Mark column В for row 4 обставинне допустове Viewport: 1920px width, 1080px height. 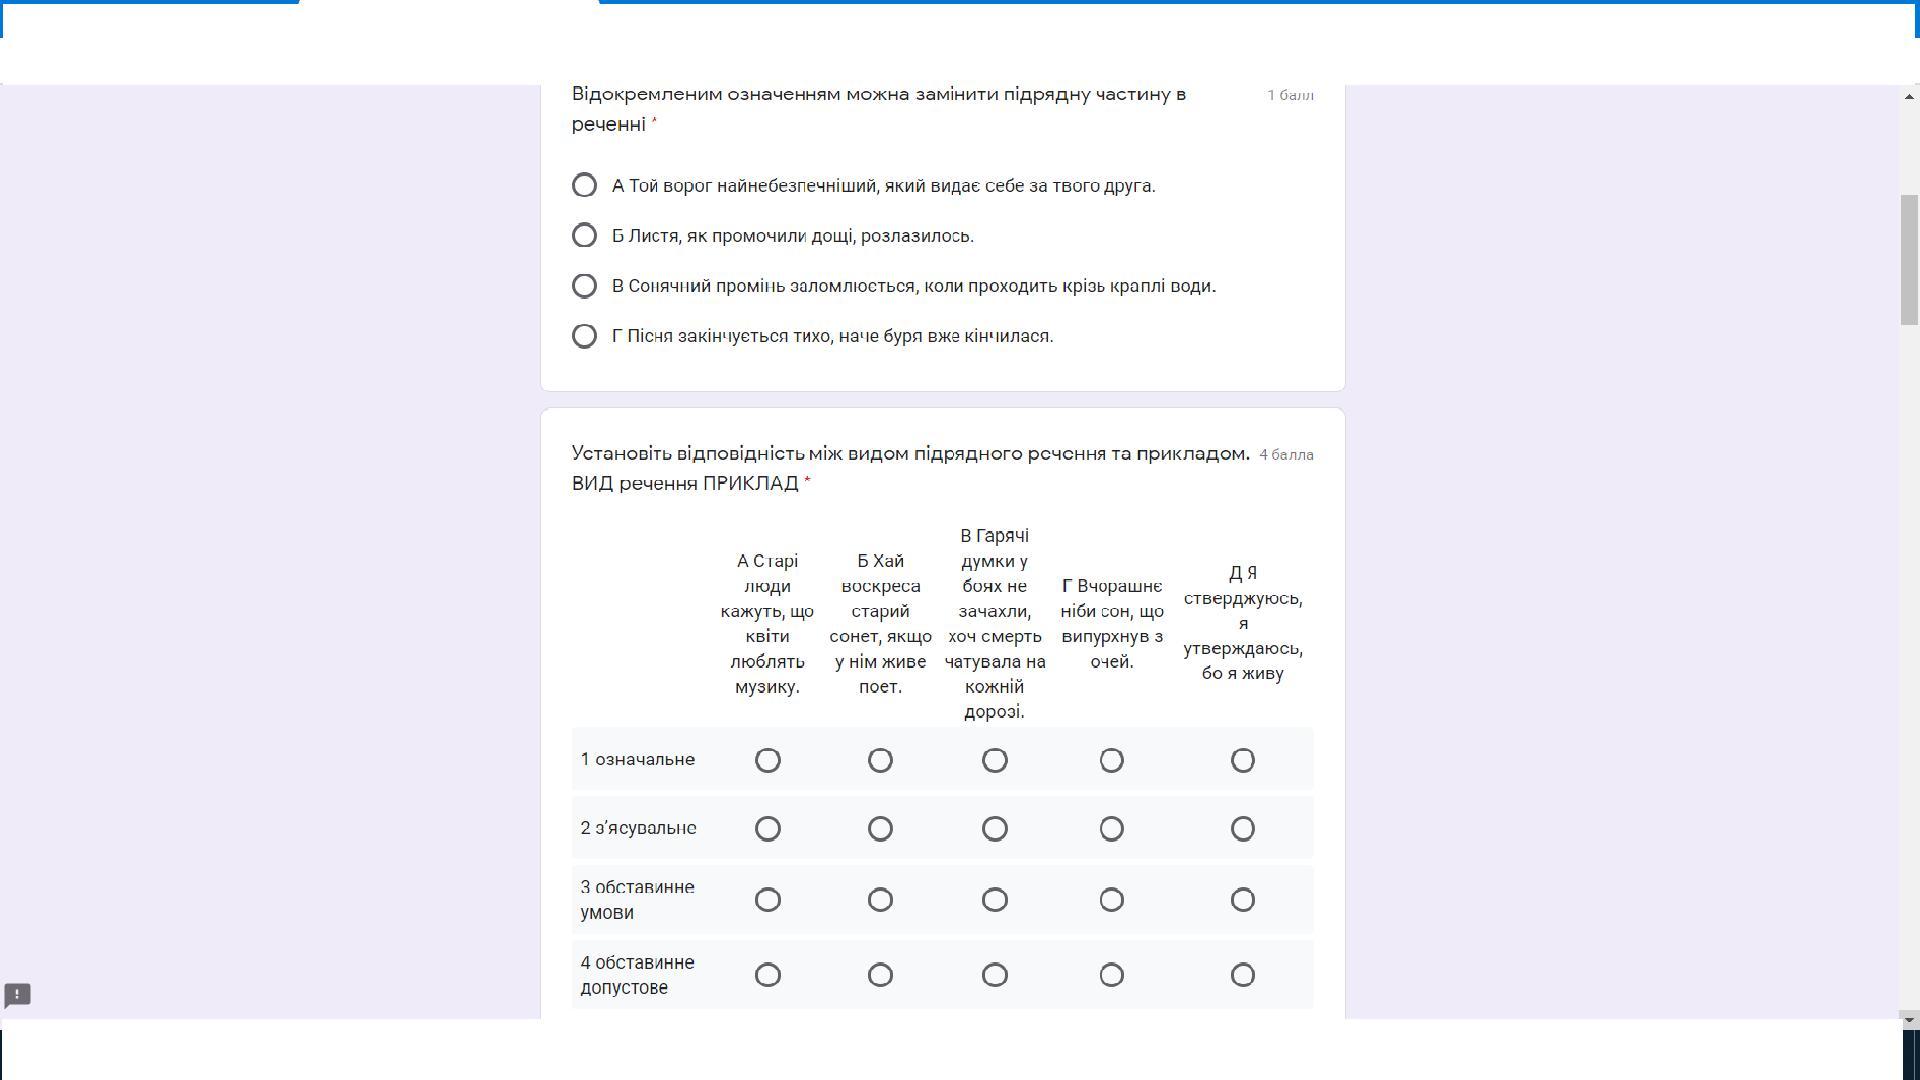click(994, 975)
